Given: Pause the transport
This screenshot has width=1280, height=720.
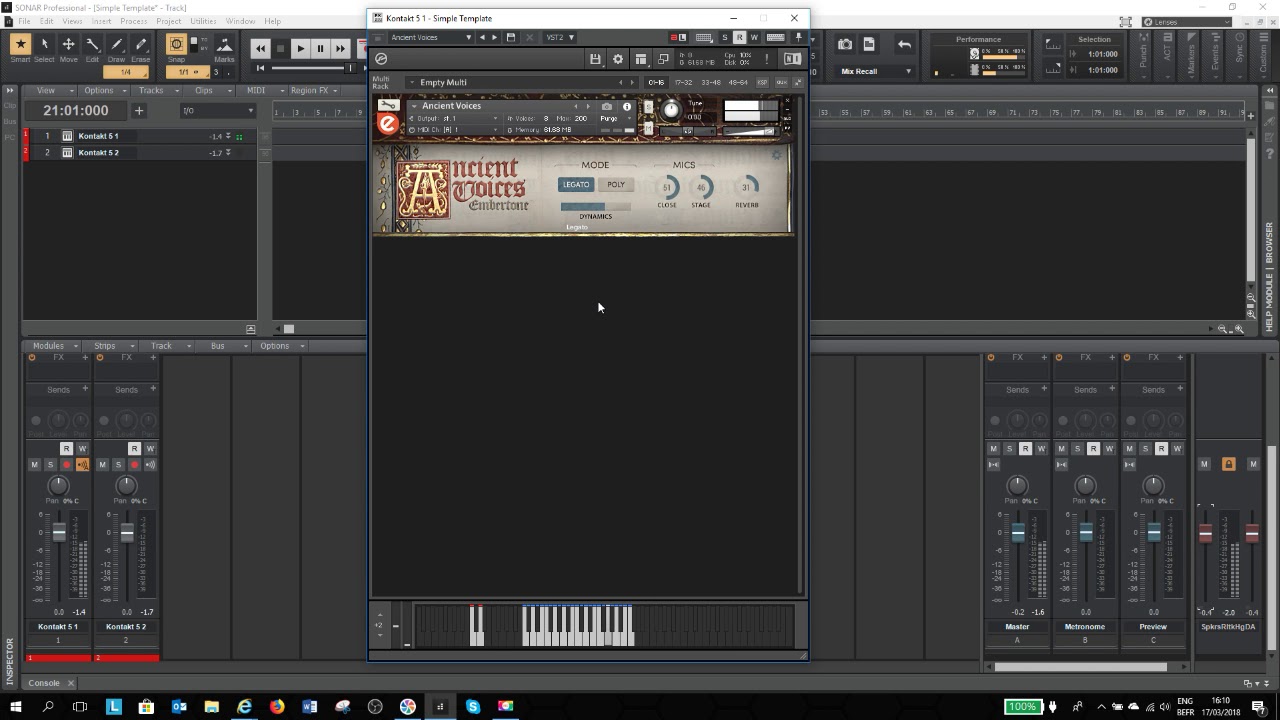Looking at the screenshot, I should click(320, 48).
